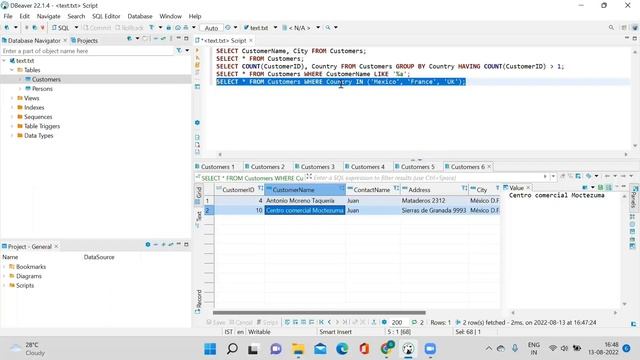Screen dimensions: 640x360
Task: Open the Navigate menu
Action: pyautogui.click(x=49, y=16)
